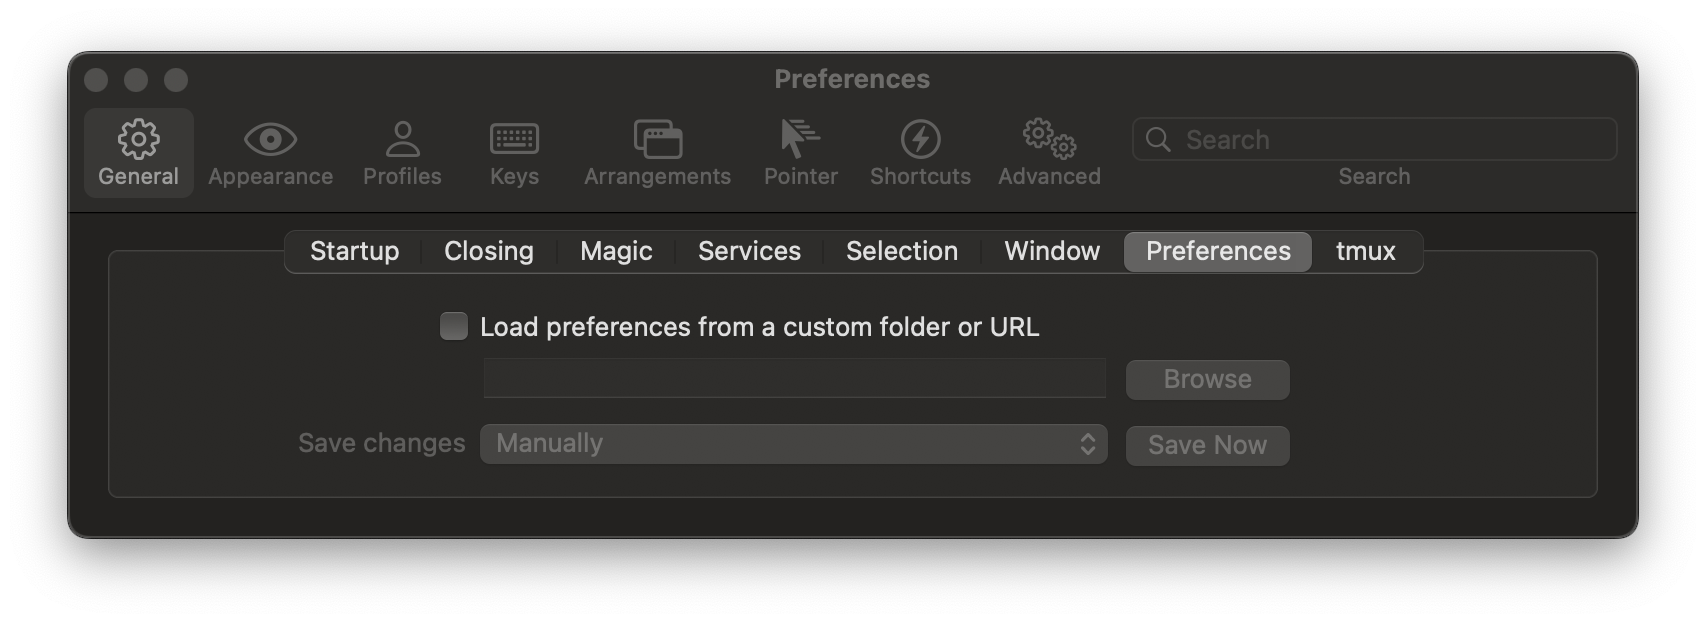Click the Arrangements toolbar icon
The width and height of the screenshot is (1706, 622).
[x=657, y=150]
